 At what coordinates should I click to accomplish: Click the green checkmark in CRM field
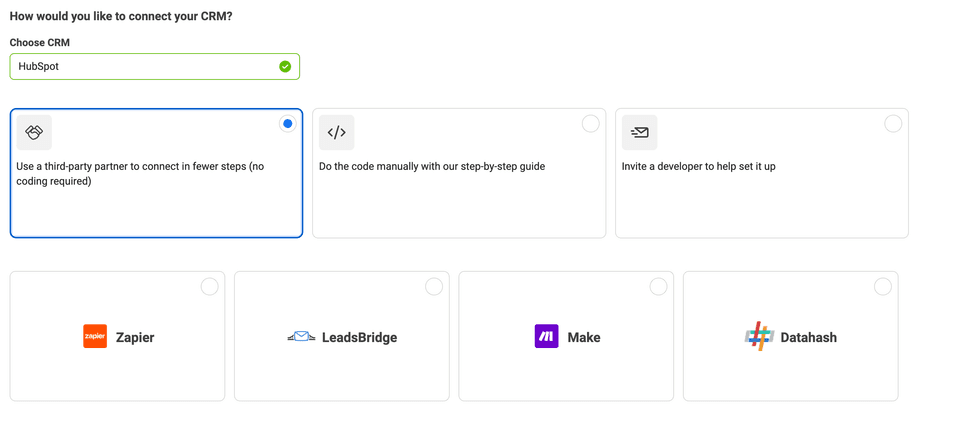point(285,67)
